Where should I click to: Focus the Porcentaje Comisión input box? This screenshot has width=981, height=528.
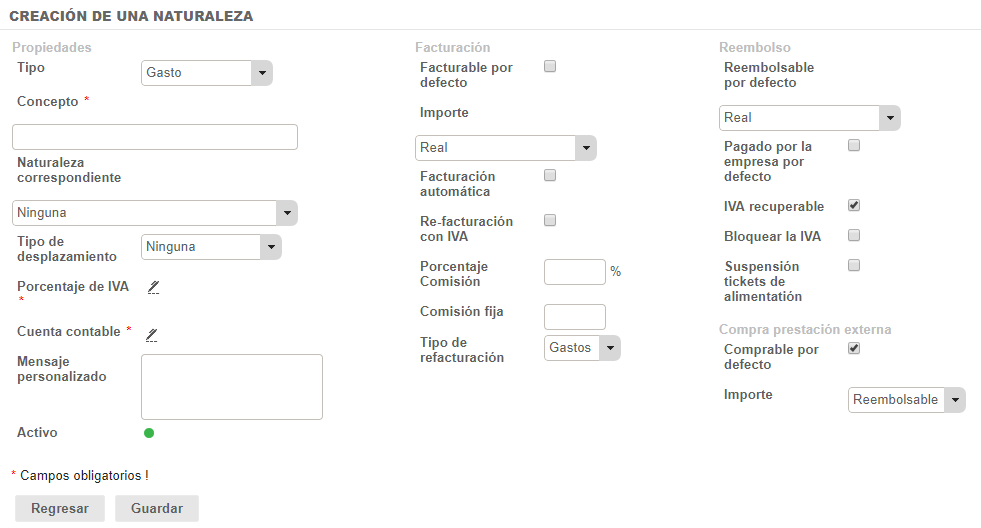pos(574,272)
